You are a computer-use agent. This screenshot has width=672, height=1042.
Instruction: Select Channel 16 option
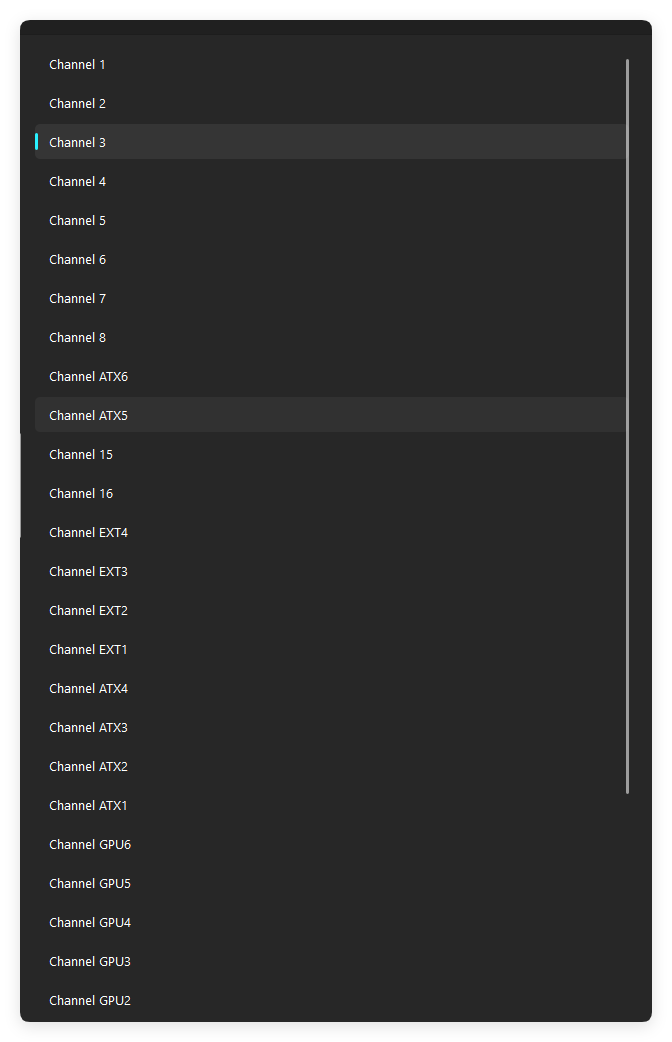click(x=332, y=493)
